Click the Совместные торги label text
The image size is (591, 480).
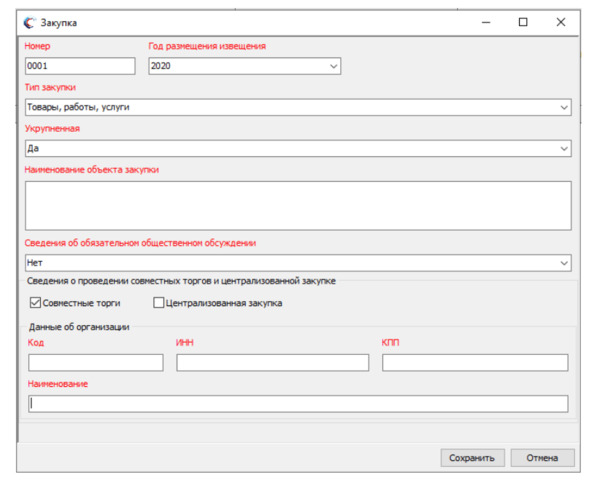point(81,303)
